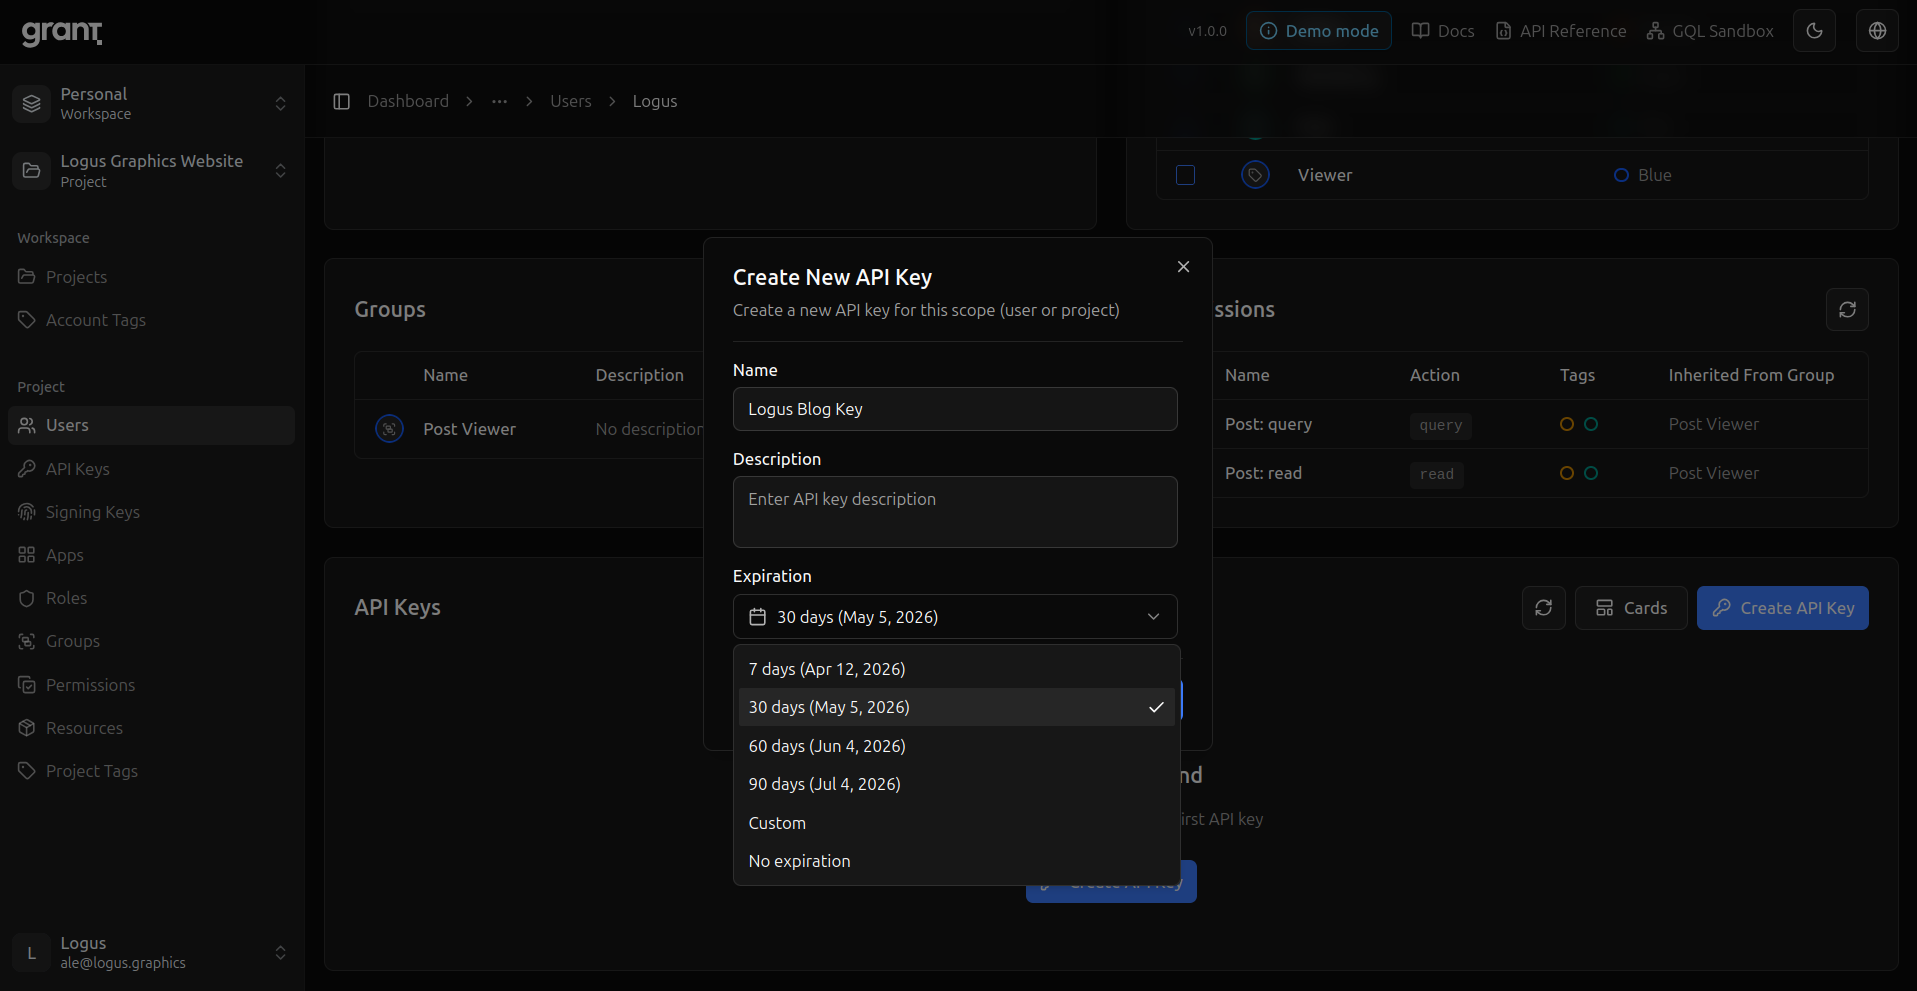Click the Logus Graphics Website folder icon
Screen dimensions: 1917x991
pyautogui.click(x=32, y=171)
